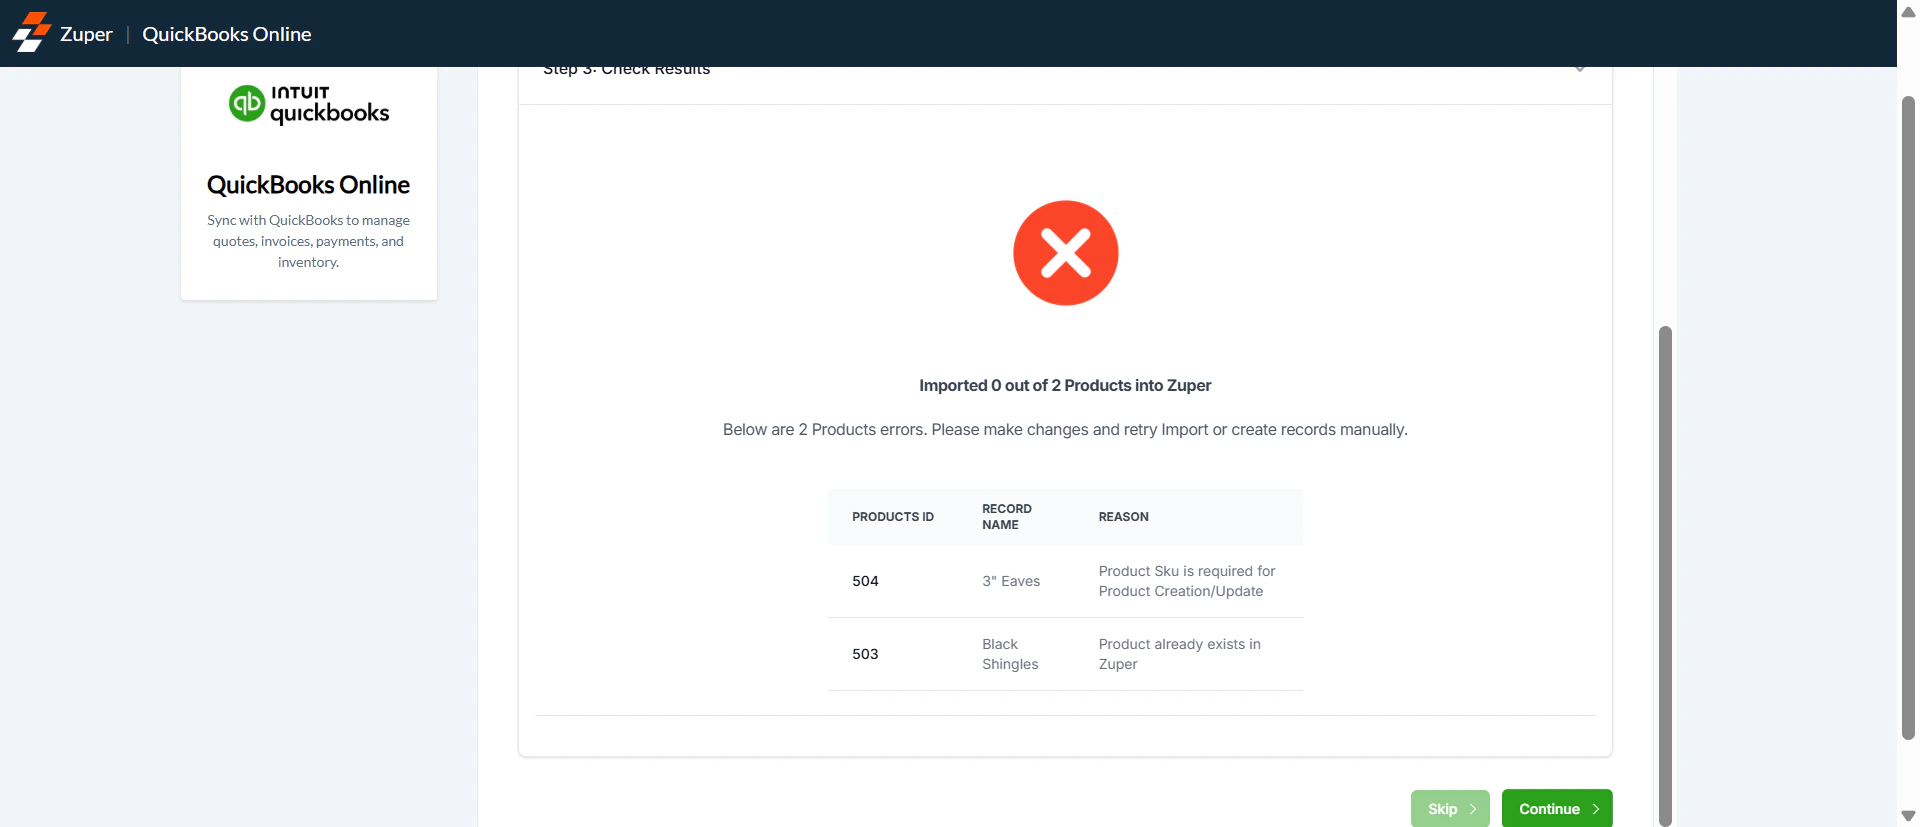The width and height of the screenshot is (1920, 827).
Task: Click the arrow on the Skip button
Action: 1473,809
